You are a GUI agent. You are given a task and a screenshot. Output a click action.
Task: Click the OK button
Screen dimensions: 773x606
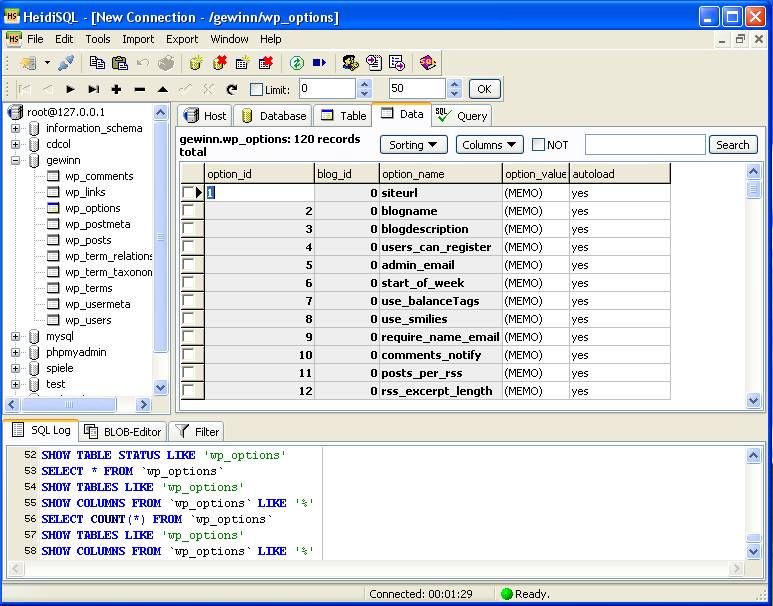coord(485,89)
